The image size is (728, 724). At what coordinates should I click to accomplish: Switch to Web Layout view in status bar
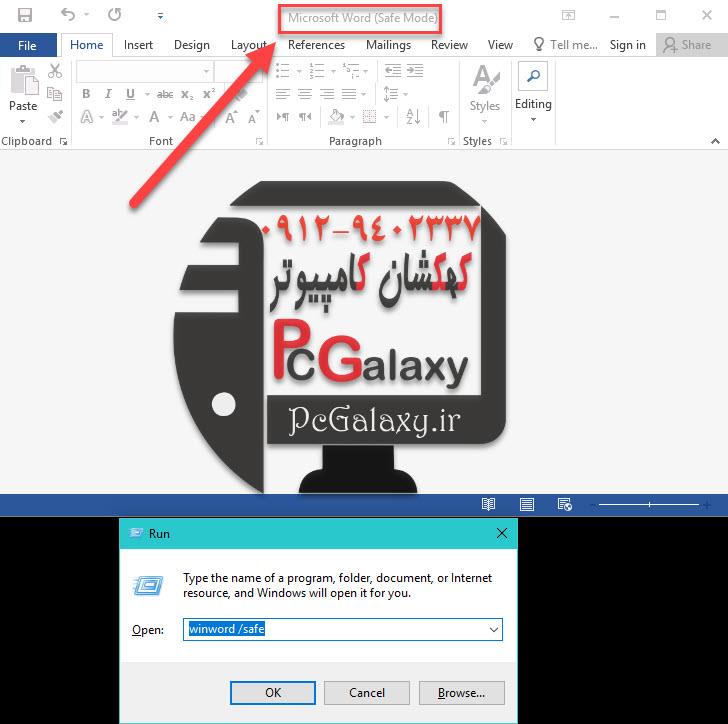click(564, 505)
